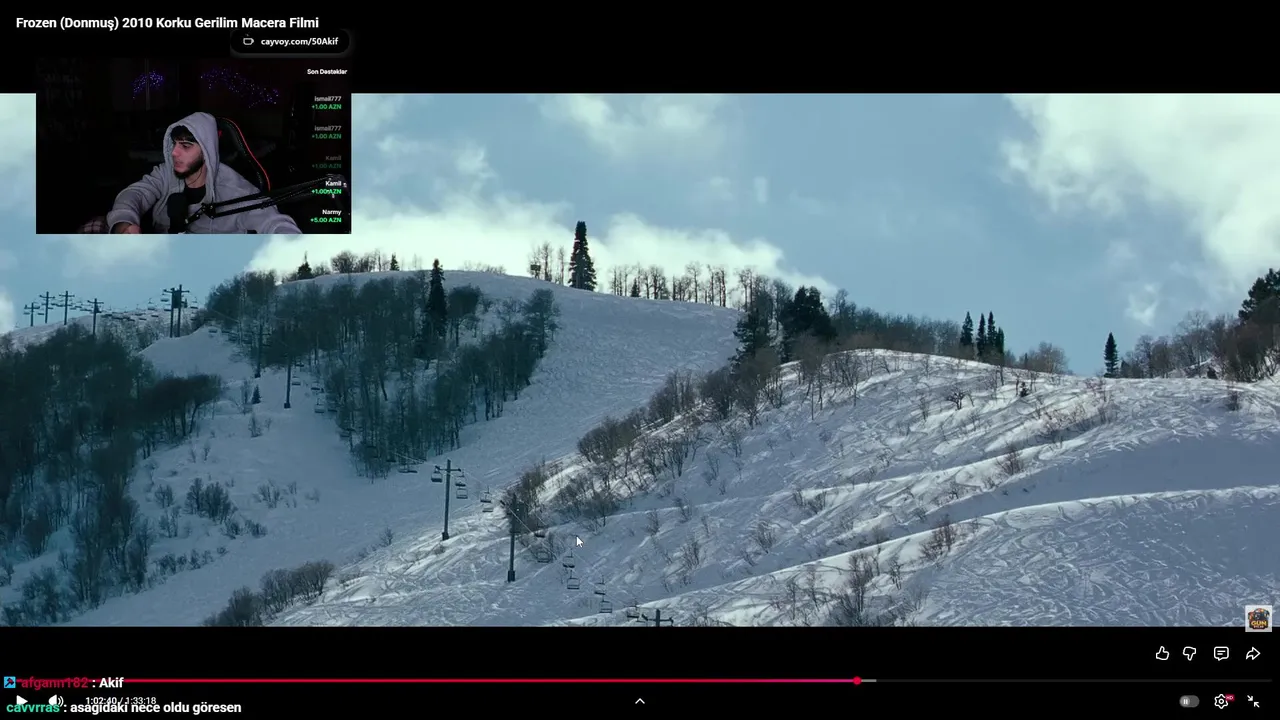The height and width of the screenshot is (720, 1280).
Task: Click the channel watermark in the video corner
Action: [x=1258, y=618]
